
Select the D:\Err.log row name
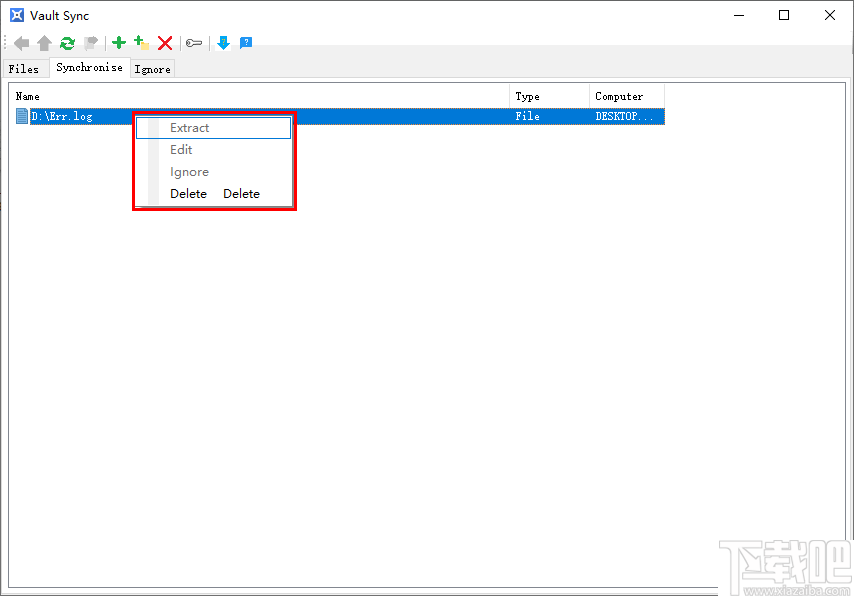point(62,116)
